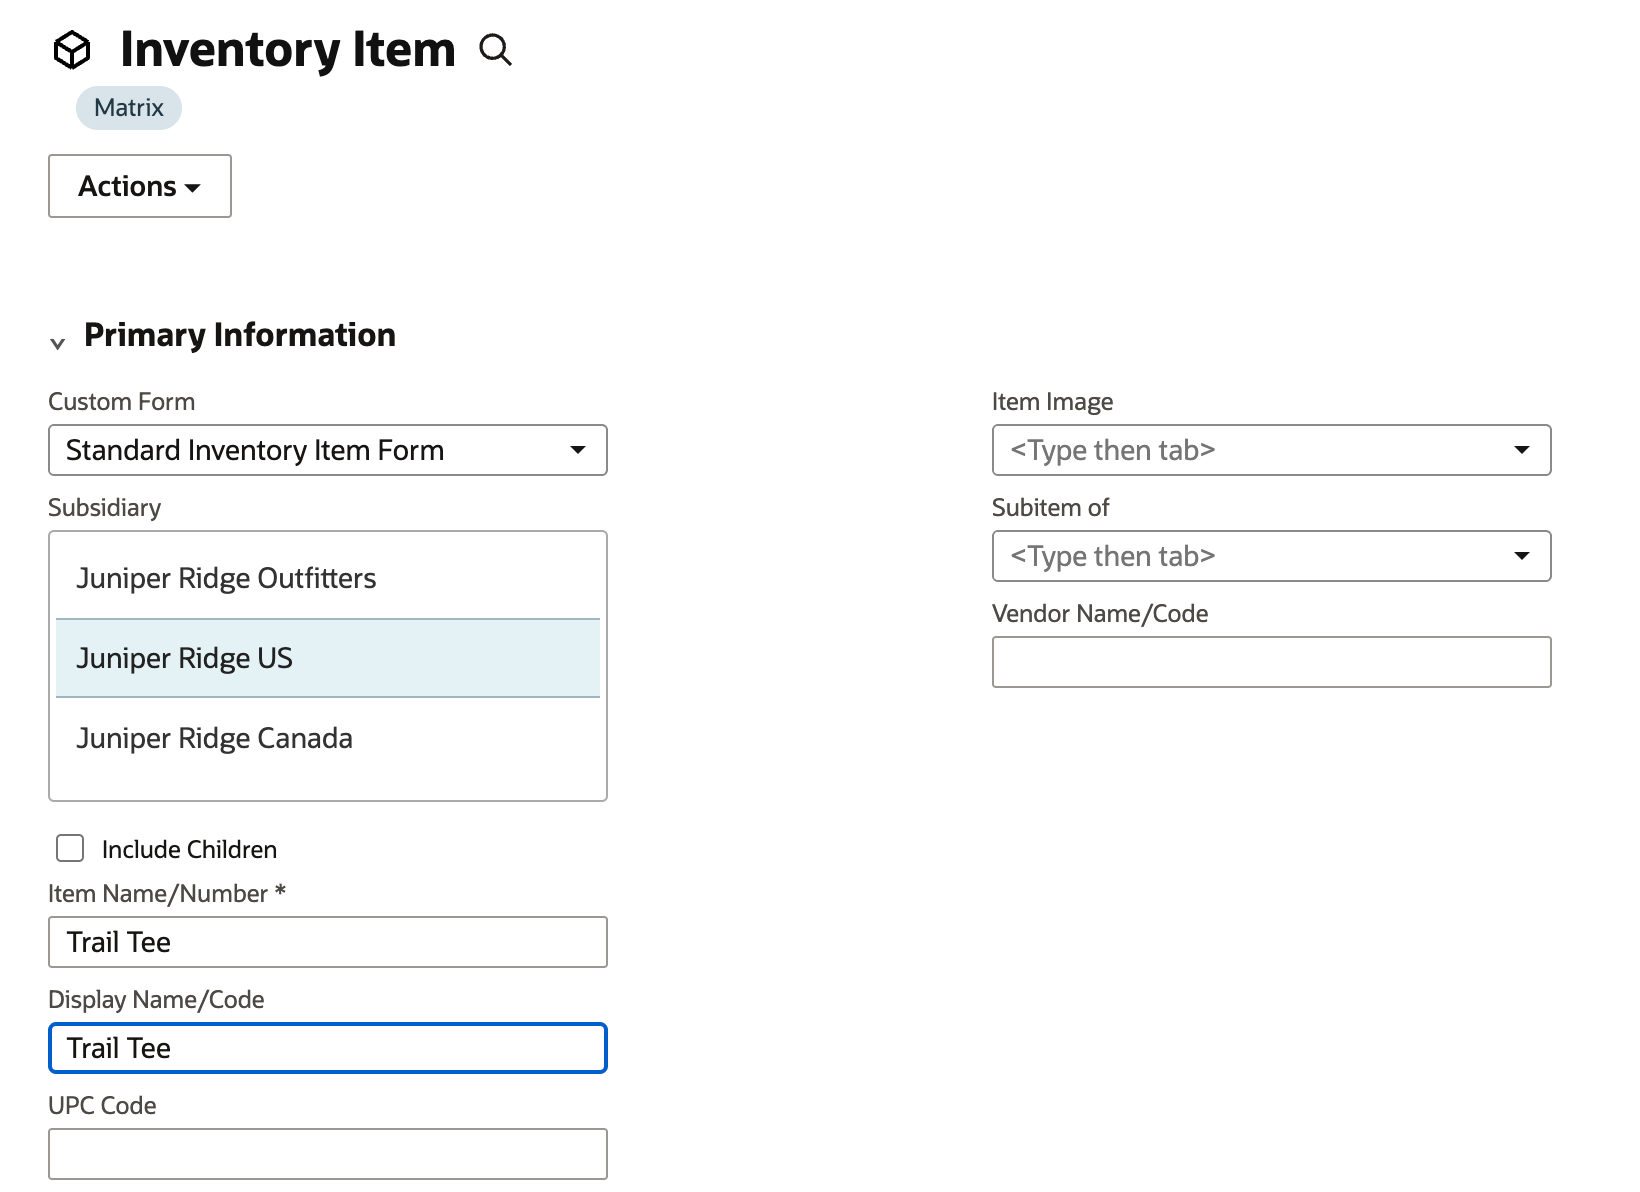This screenshot has height=1192, width=1640.
Task: Click the Primary Information heading
Action: pyautogui.click(x=240, y=335)
